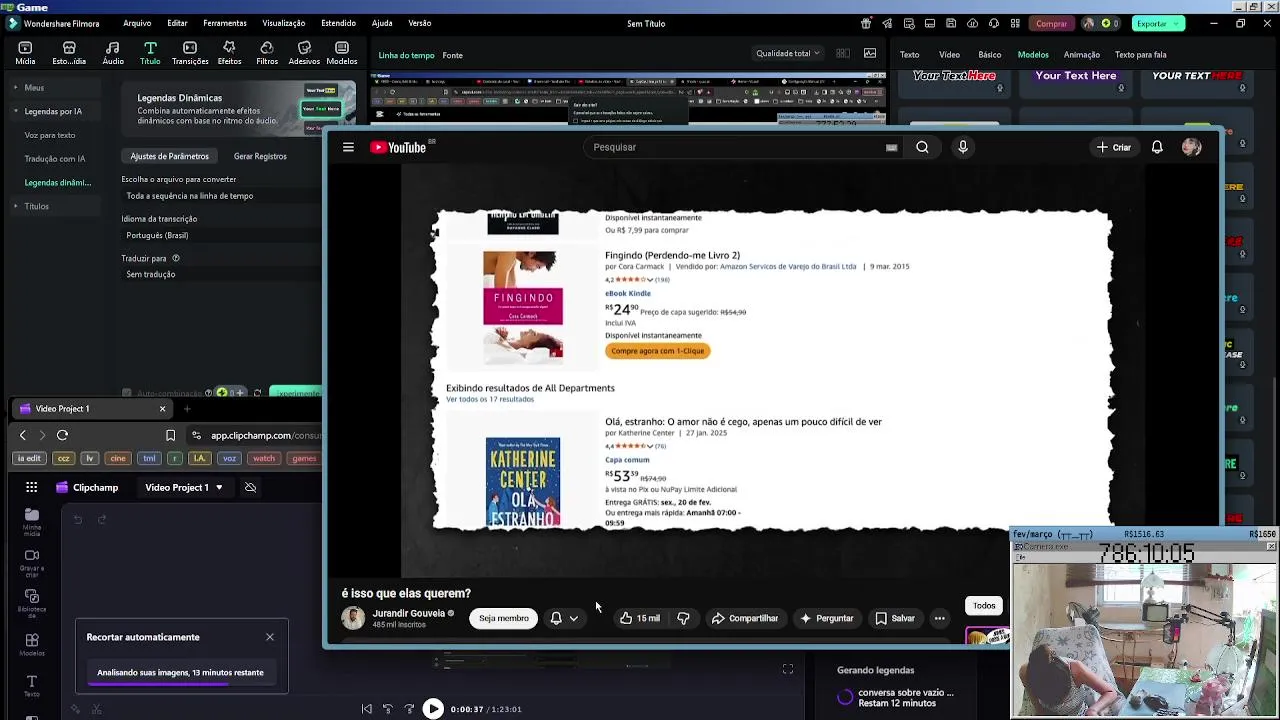Click the Clipchamp Gravar e criar camera icon
Image resolution: width=1280 pixels, height=720 pixels.
click(32, 555)
